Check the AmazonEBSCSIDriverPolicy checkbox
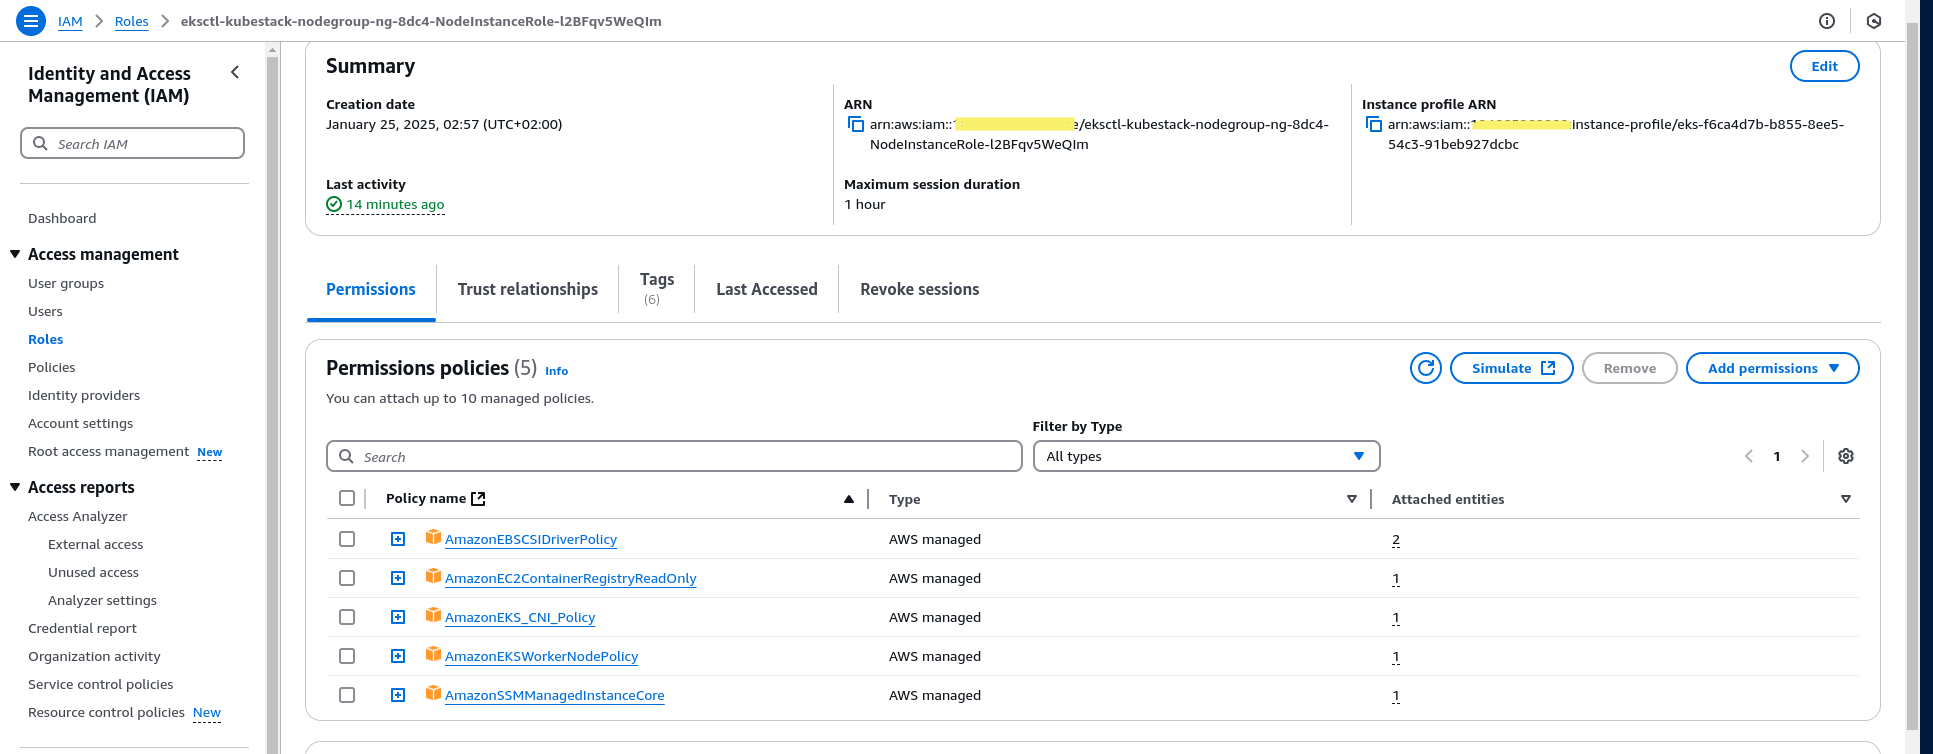 tap(347, 539)
